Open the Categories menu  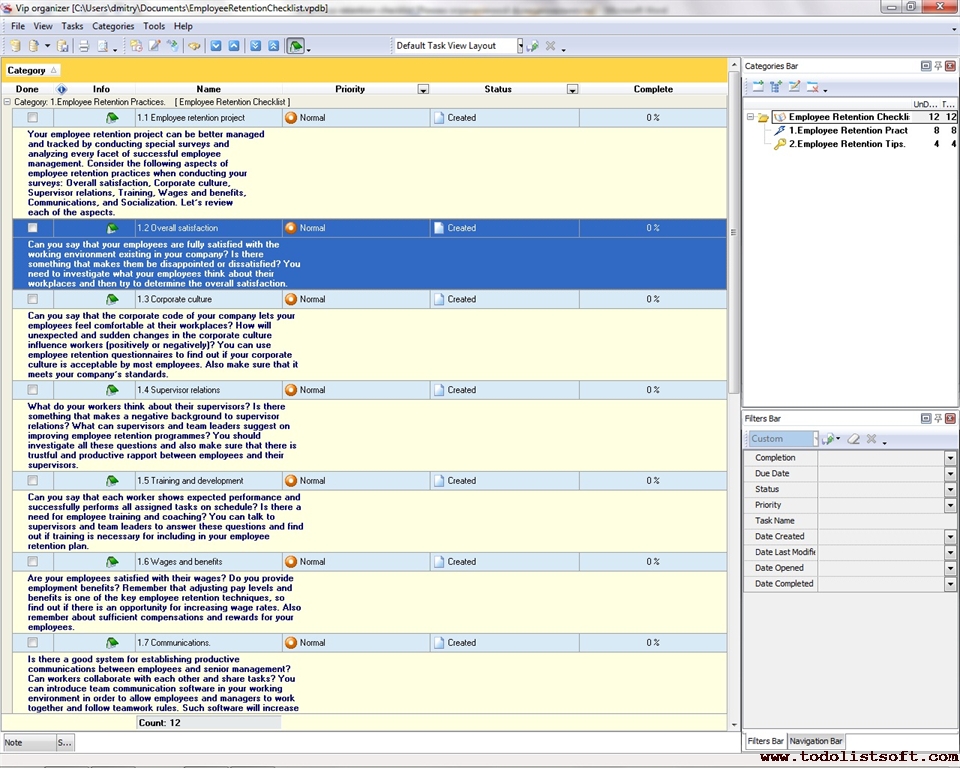(x=112, y=26)
